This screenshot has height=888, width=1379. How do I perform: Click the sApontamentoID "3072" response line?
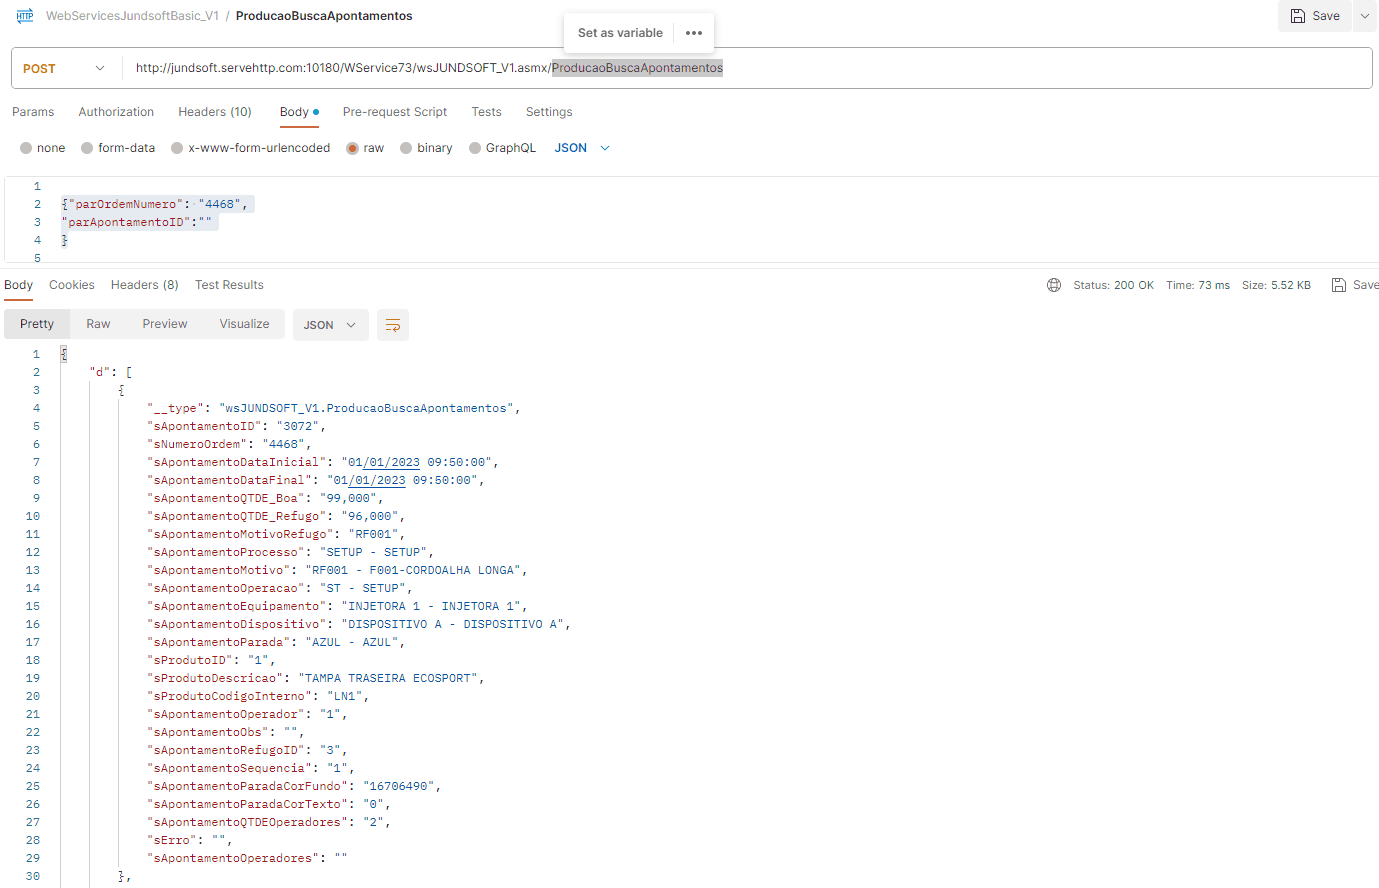(237, 426)
